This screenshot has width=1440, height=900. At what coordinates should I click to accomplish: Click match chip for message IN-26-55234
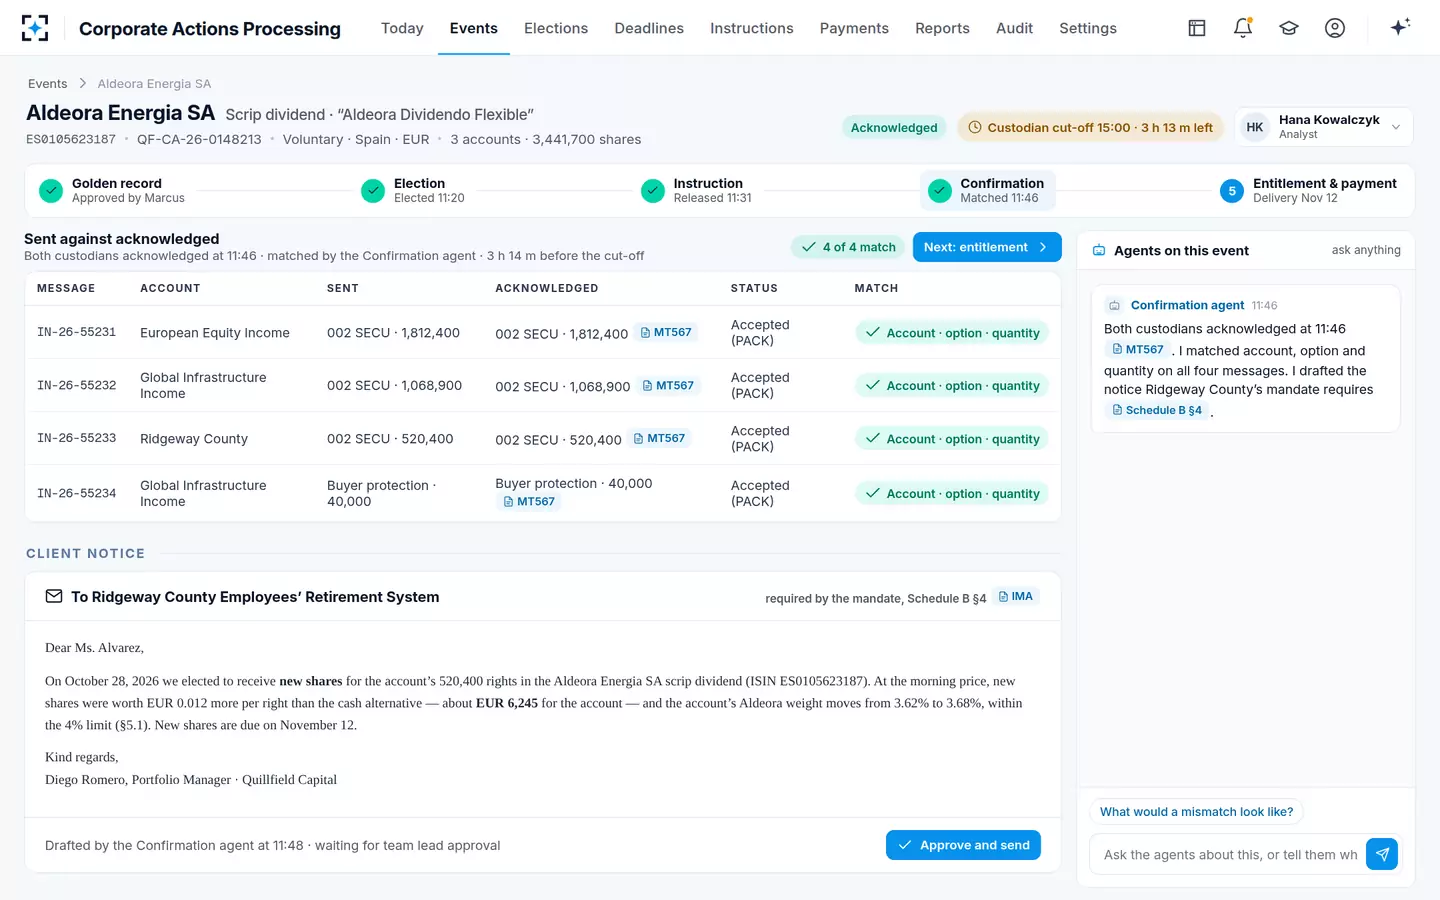coord(952,493)
